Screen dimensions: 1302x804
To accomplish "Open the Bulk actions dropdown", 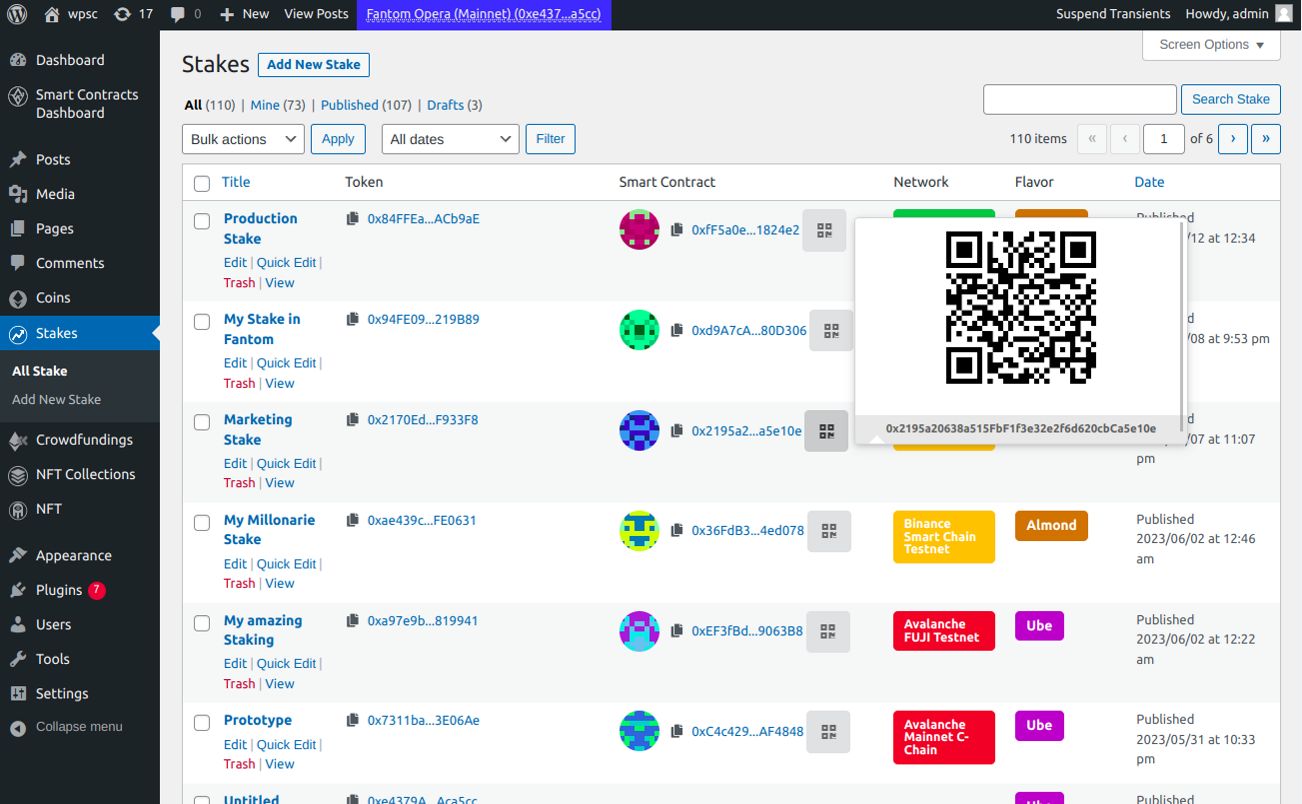I will point(243,139).
